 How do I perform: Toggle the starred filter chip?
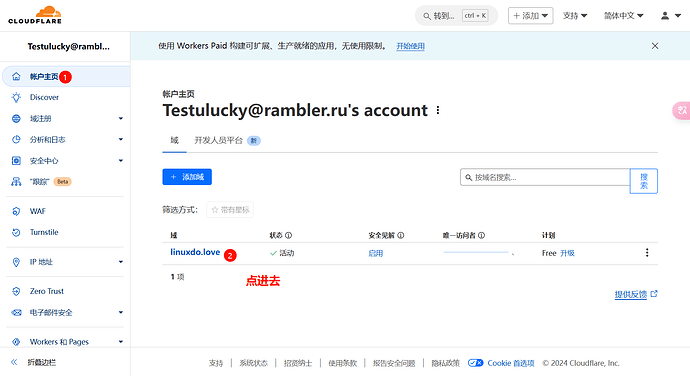point(230,210)
